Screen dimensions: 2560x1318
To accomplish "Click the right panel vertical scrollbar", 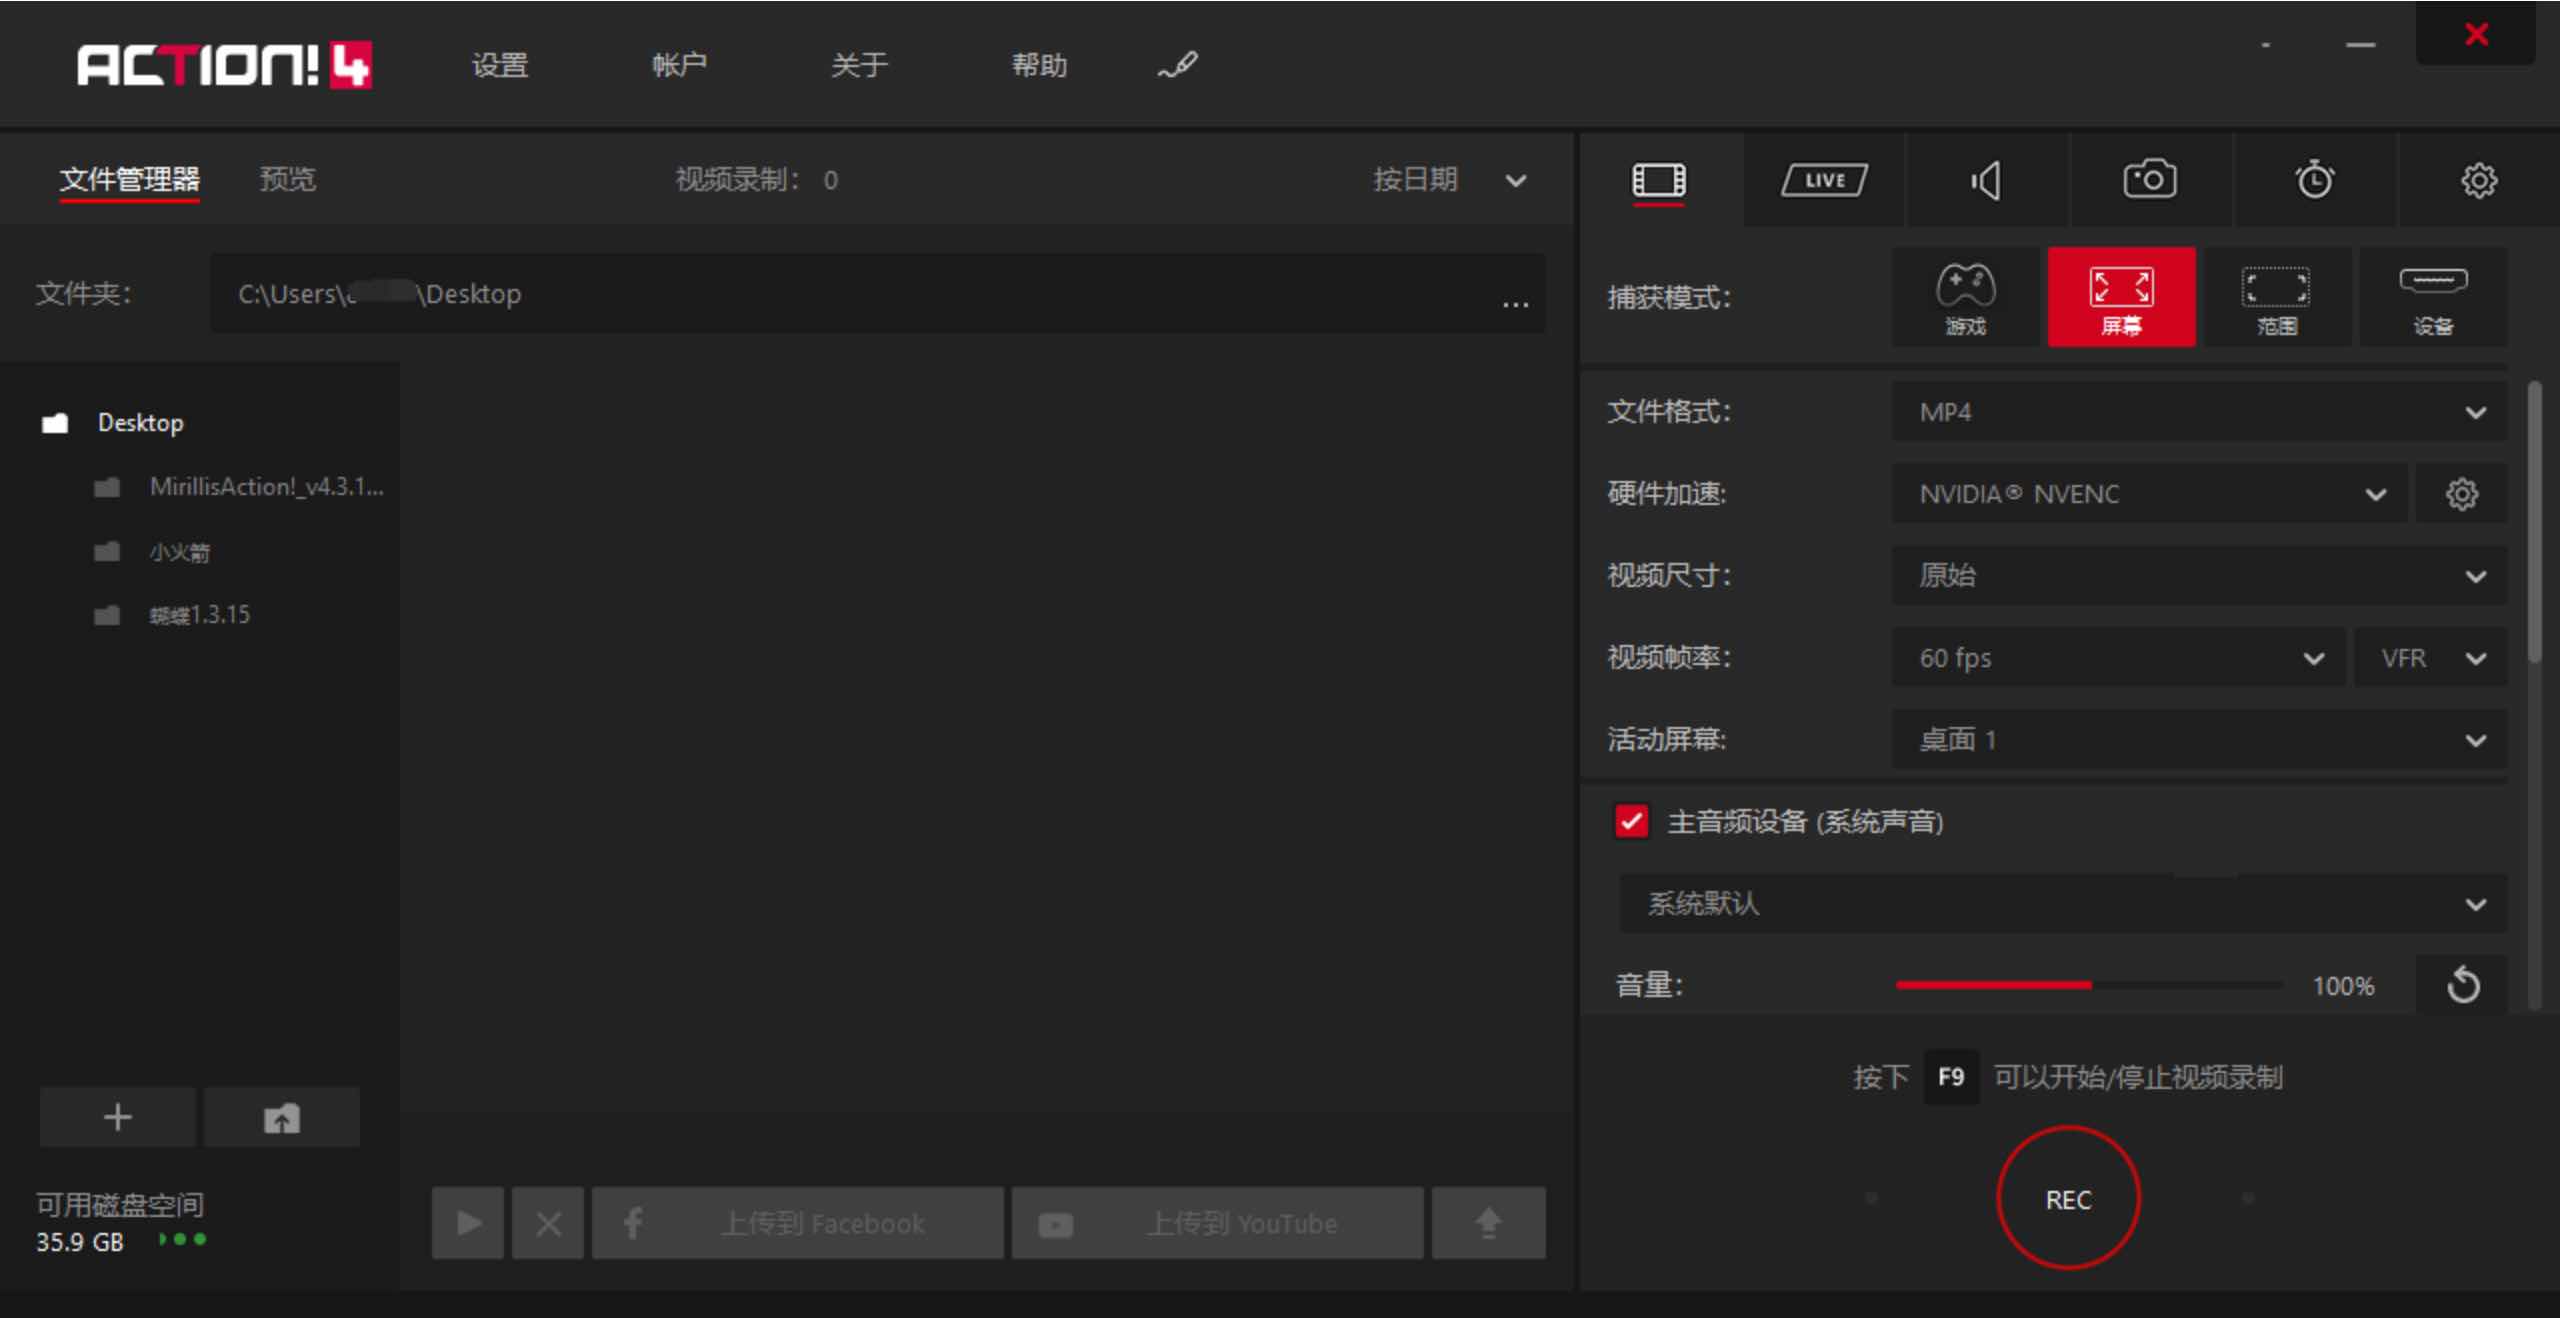I will point(2534,520).
